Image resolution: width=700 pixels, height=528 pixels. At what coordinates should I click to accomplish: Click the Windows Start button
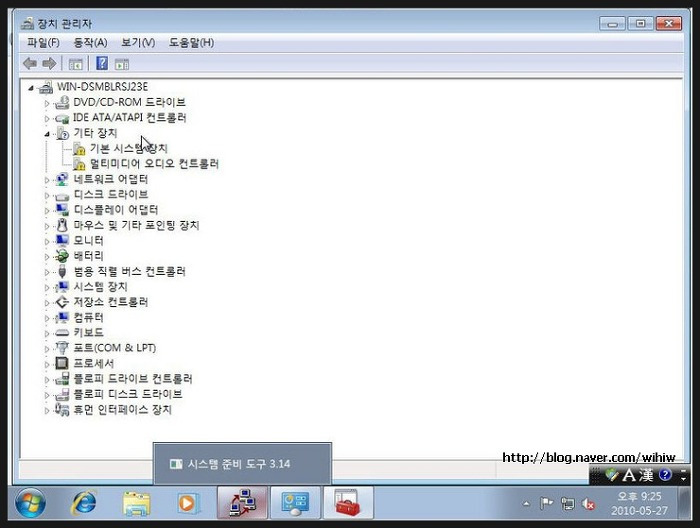coord(30,503)
